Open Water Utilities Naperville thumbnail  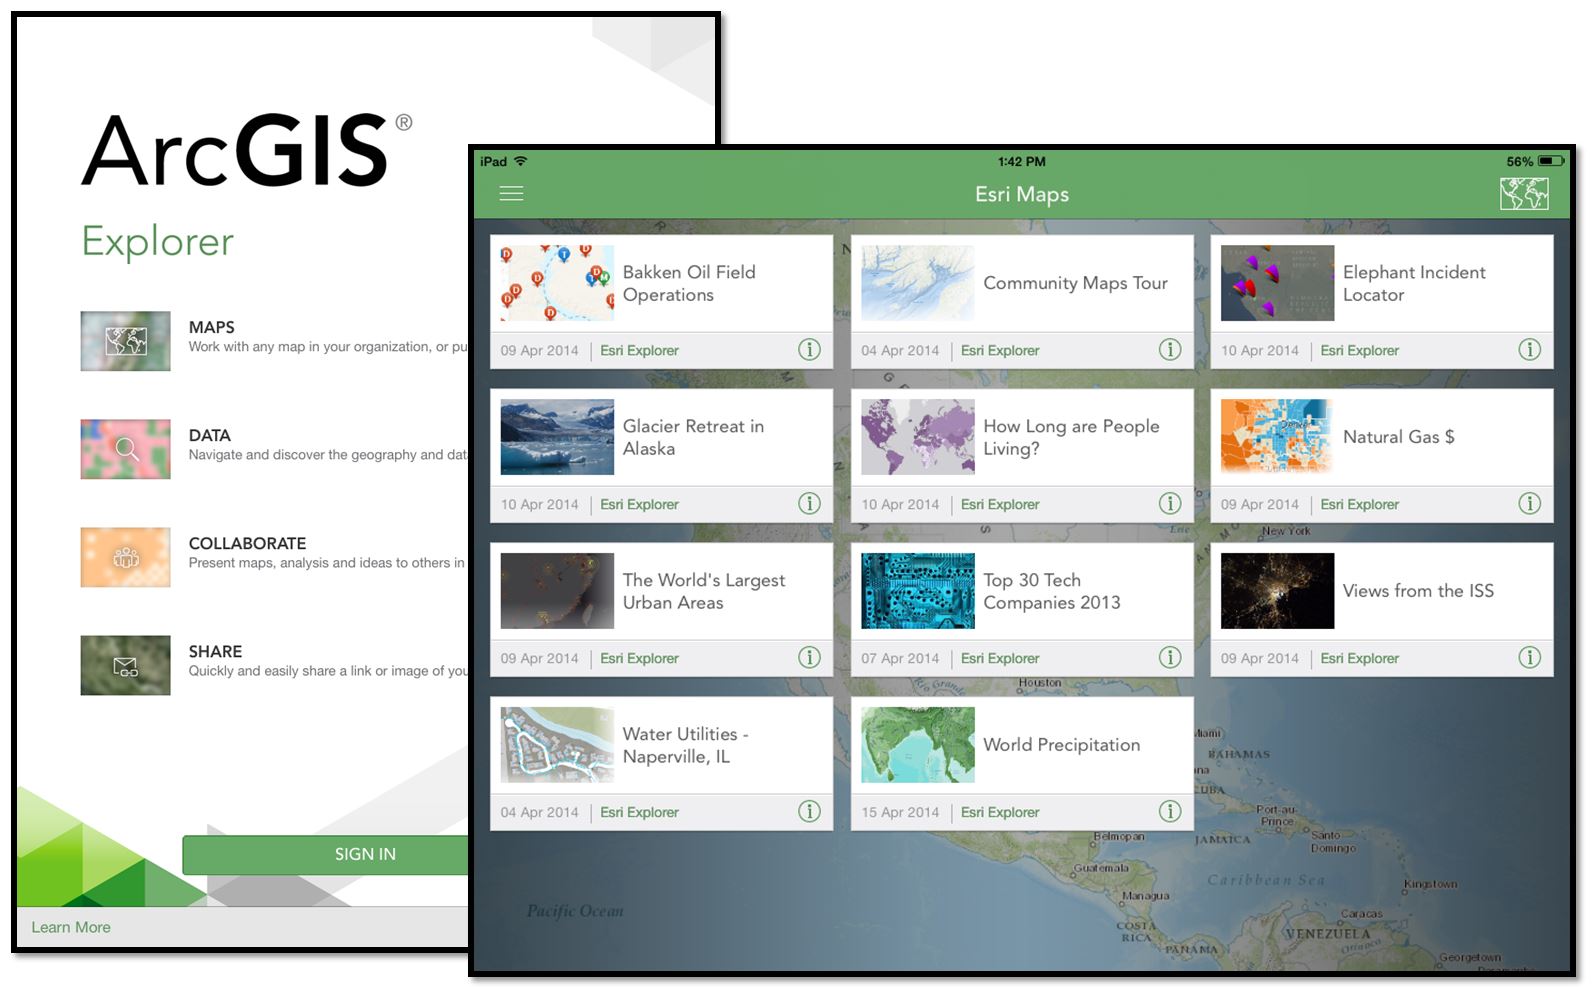557,745
